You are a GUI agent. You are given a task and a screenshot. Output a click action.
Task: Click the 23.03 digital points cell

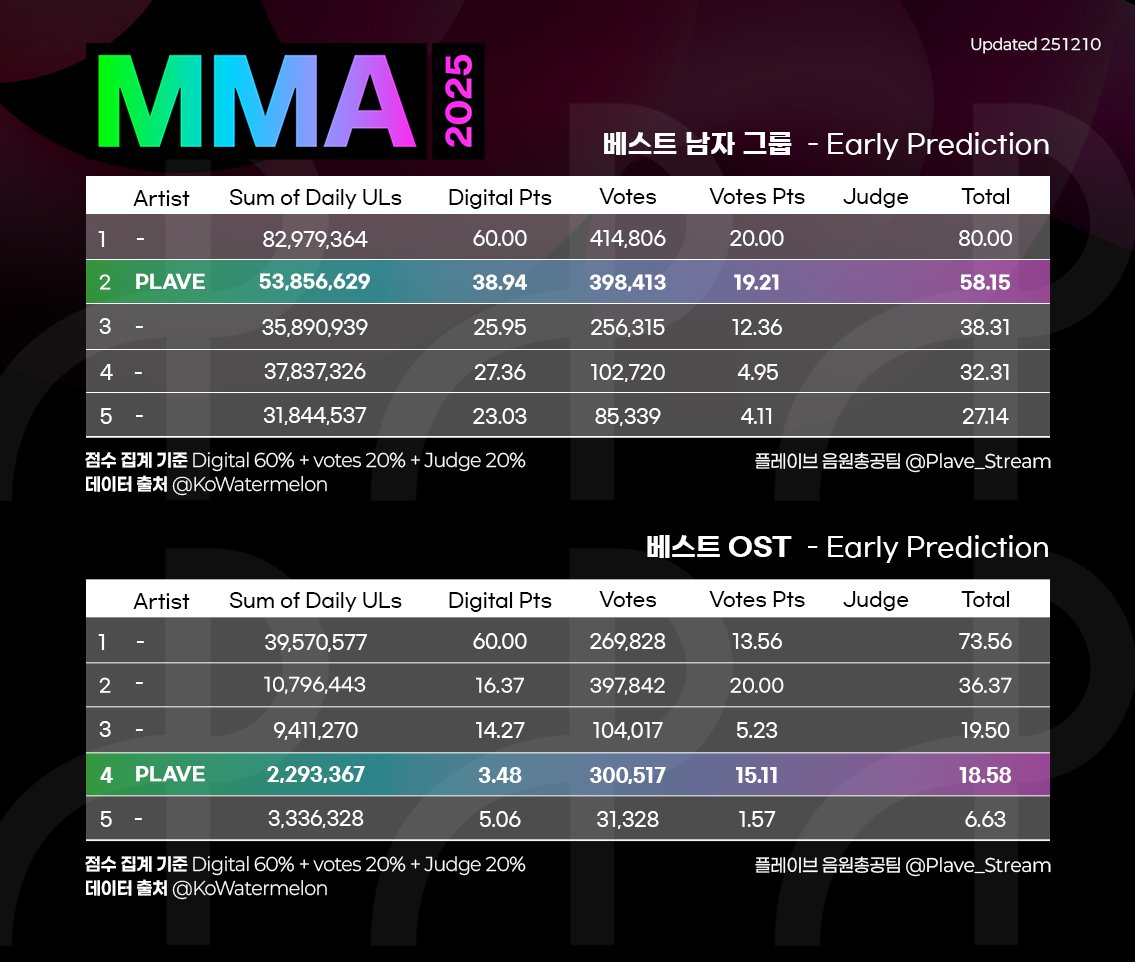[x=500, y=416]
